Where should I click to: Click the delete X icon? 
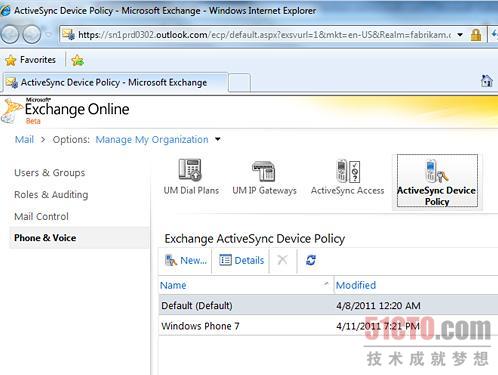282,260
